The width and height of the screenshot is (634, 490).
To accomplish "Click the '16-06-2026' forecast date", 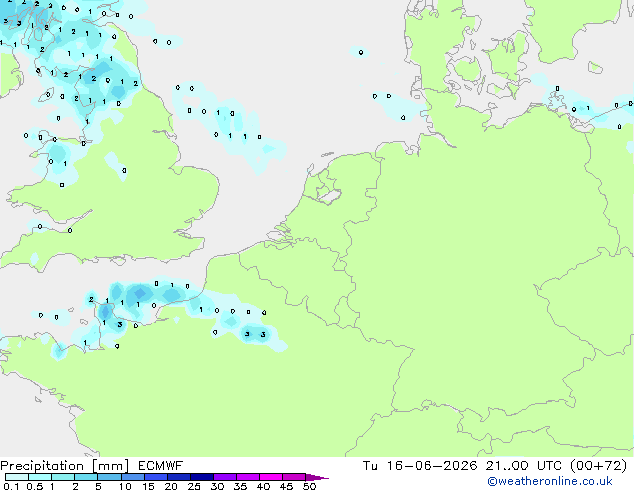I will click(432, 466).
